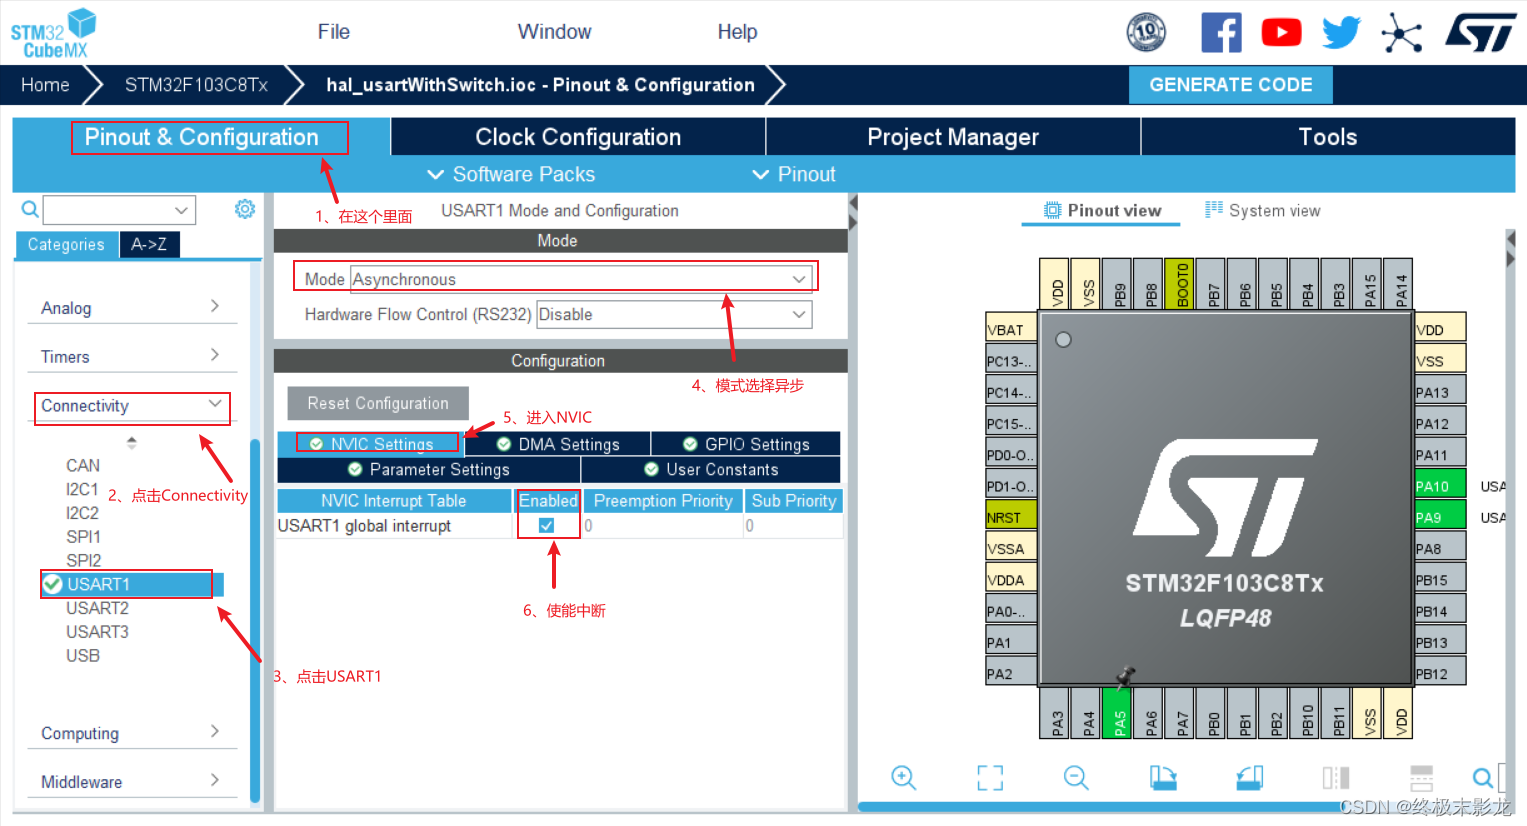
Task: Rotate the chip view clockwise
Action: (1163, 778)
